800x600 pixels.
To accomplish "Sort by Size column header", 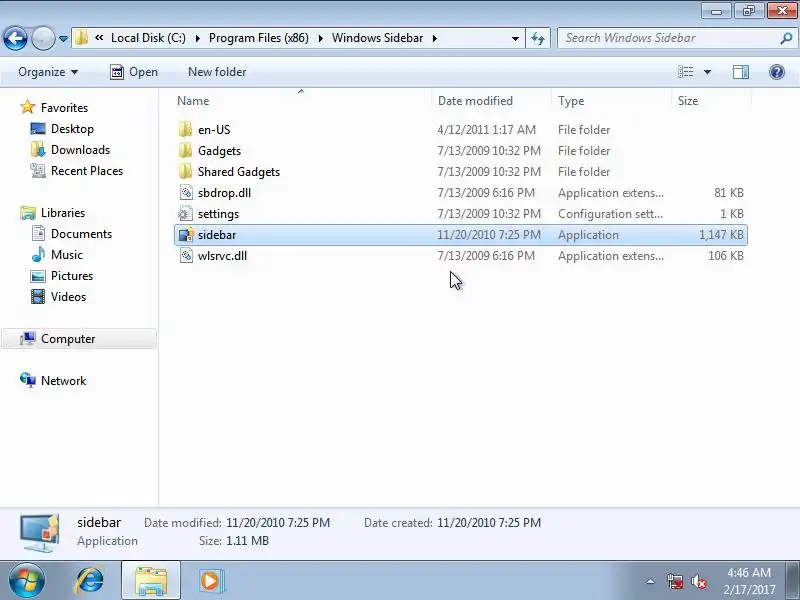I will [x=712, y=101].
